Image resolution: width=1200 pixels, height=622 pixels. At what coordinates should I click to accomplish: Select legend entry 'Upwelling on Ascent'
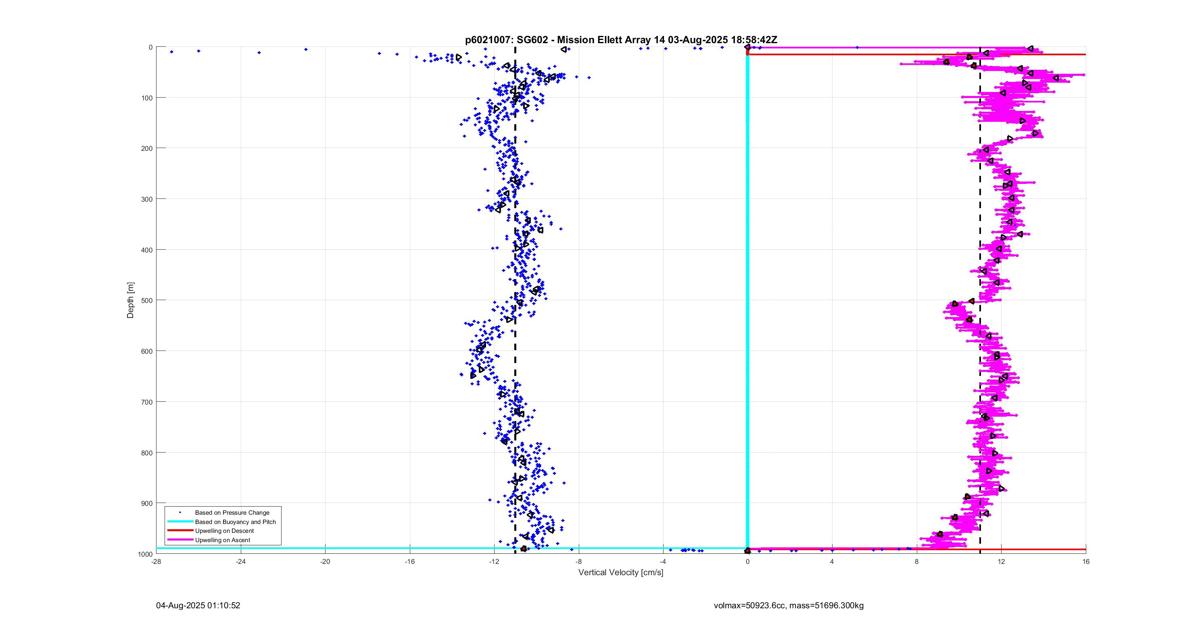pyautogui.click(x=223, y=539)
